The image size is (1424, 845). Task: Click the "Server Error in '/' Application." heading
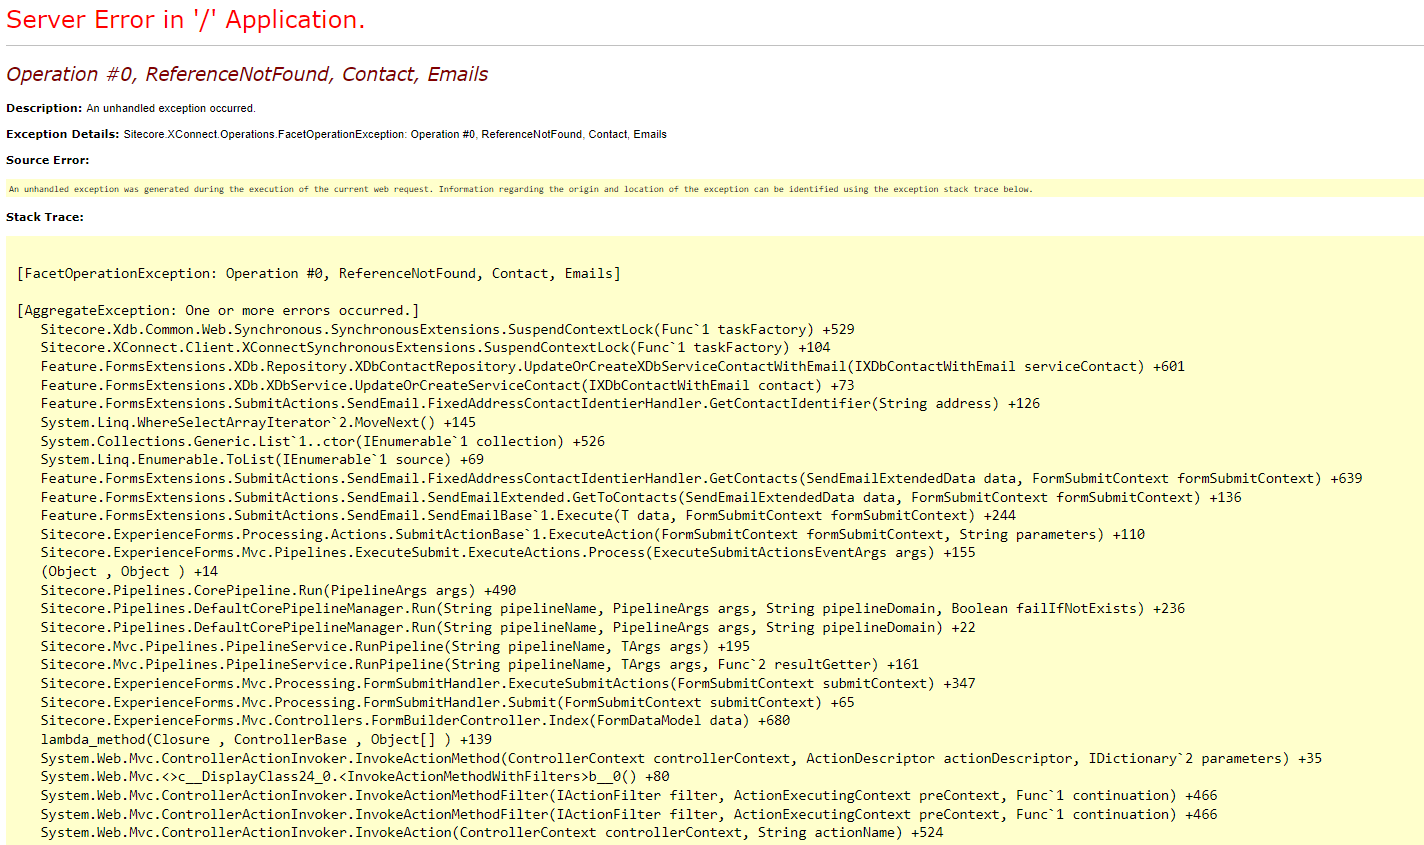(x=185, y=20)
